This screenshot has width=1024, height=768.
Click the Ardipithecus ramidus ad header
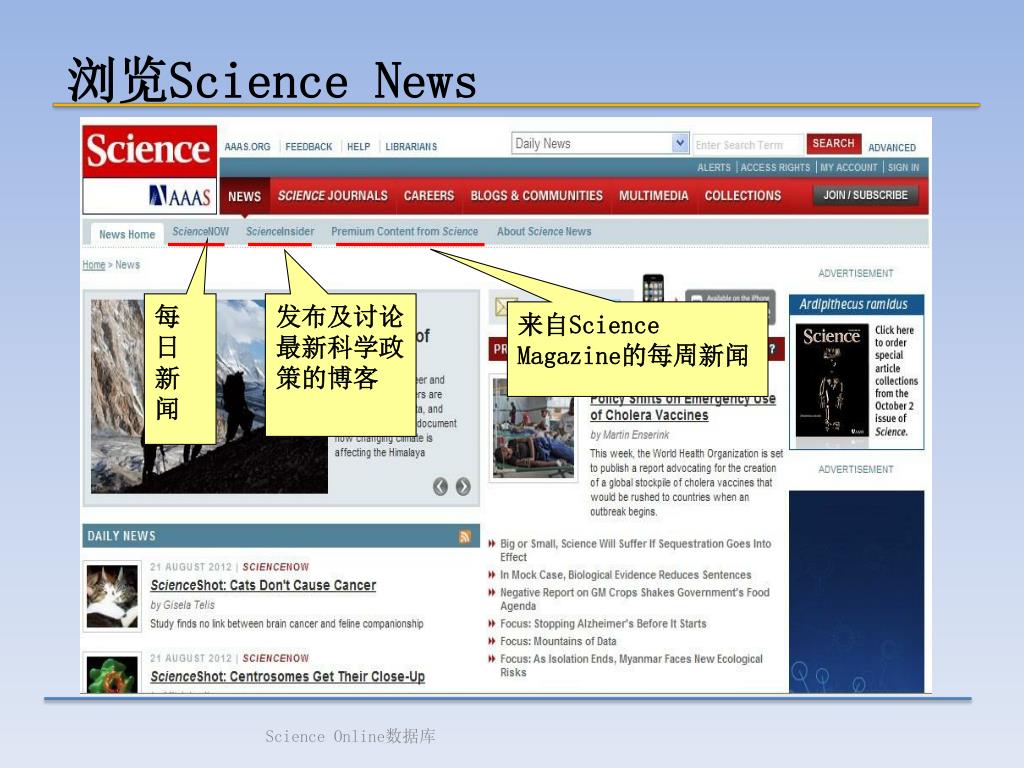(x=856, y=305)
